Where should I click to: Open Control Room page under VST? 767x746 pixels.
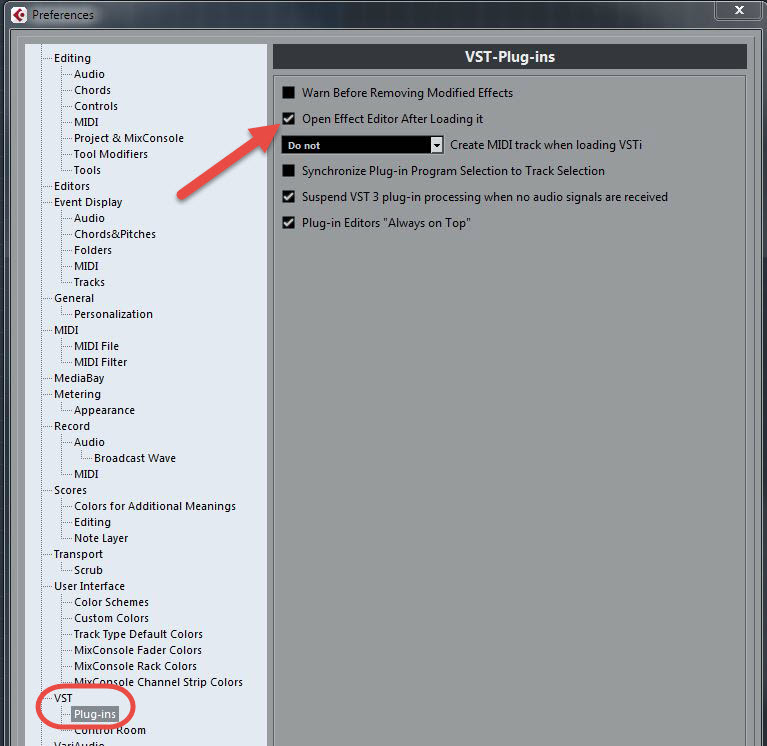[x=110, y=730]
